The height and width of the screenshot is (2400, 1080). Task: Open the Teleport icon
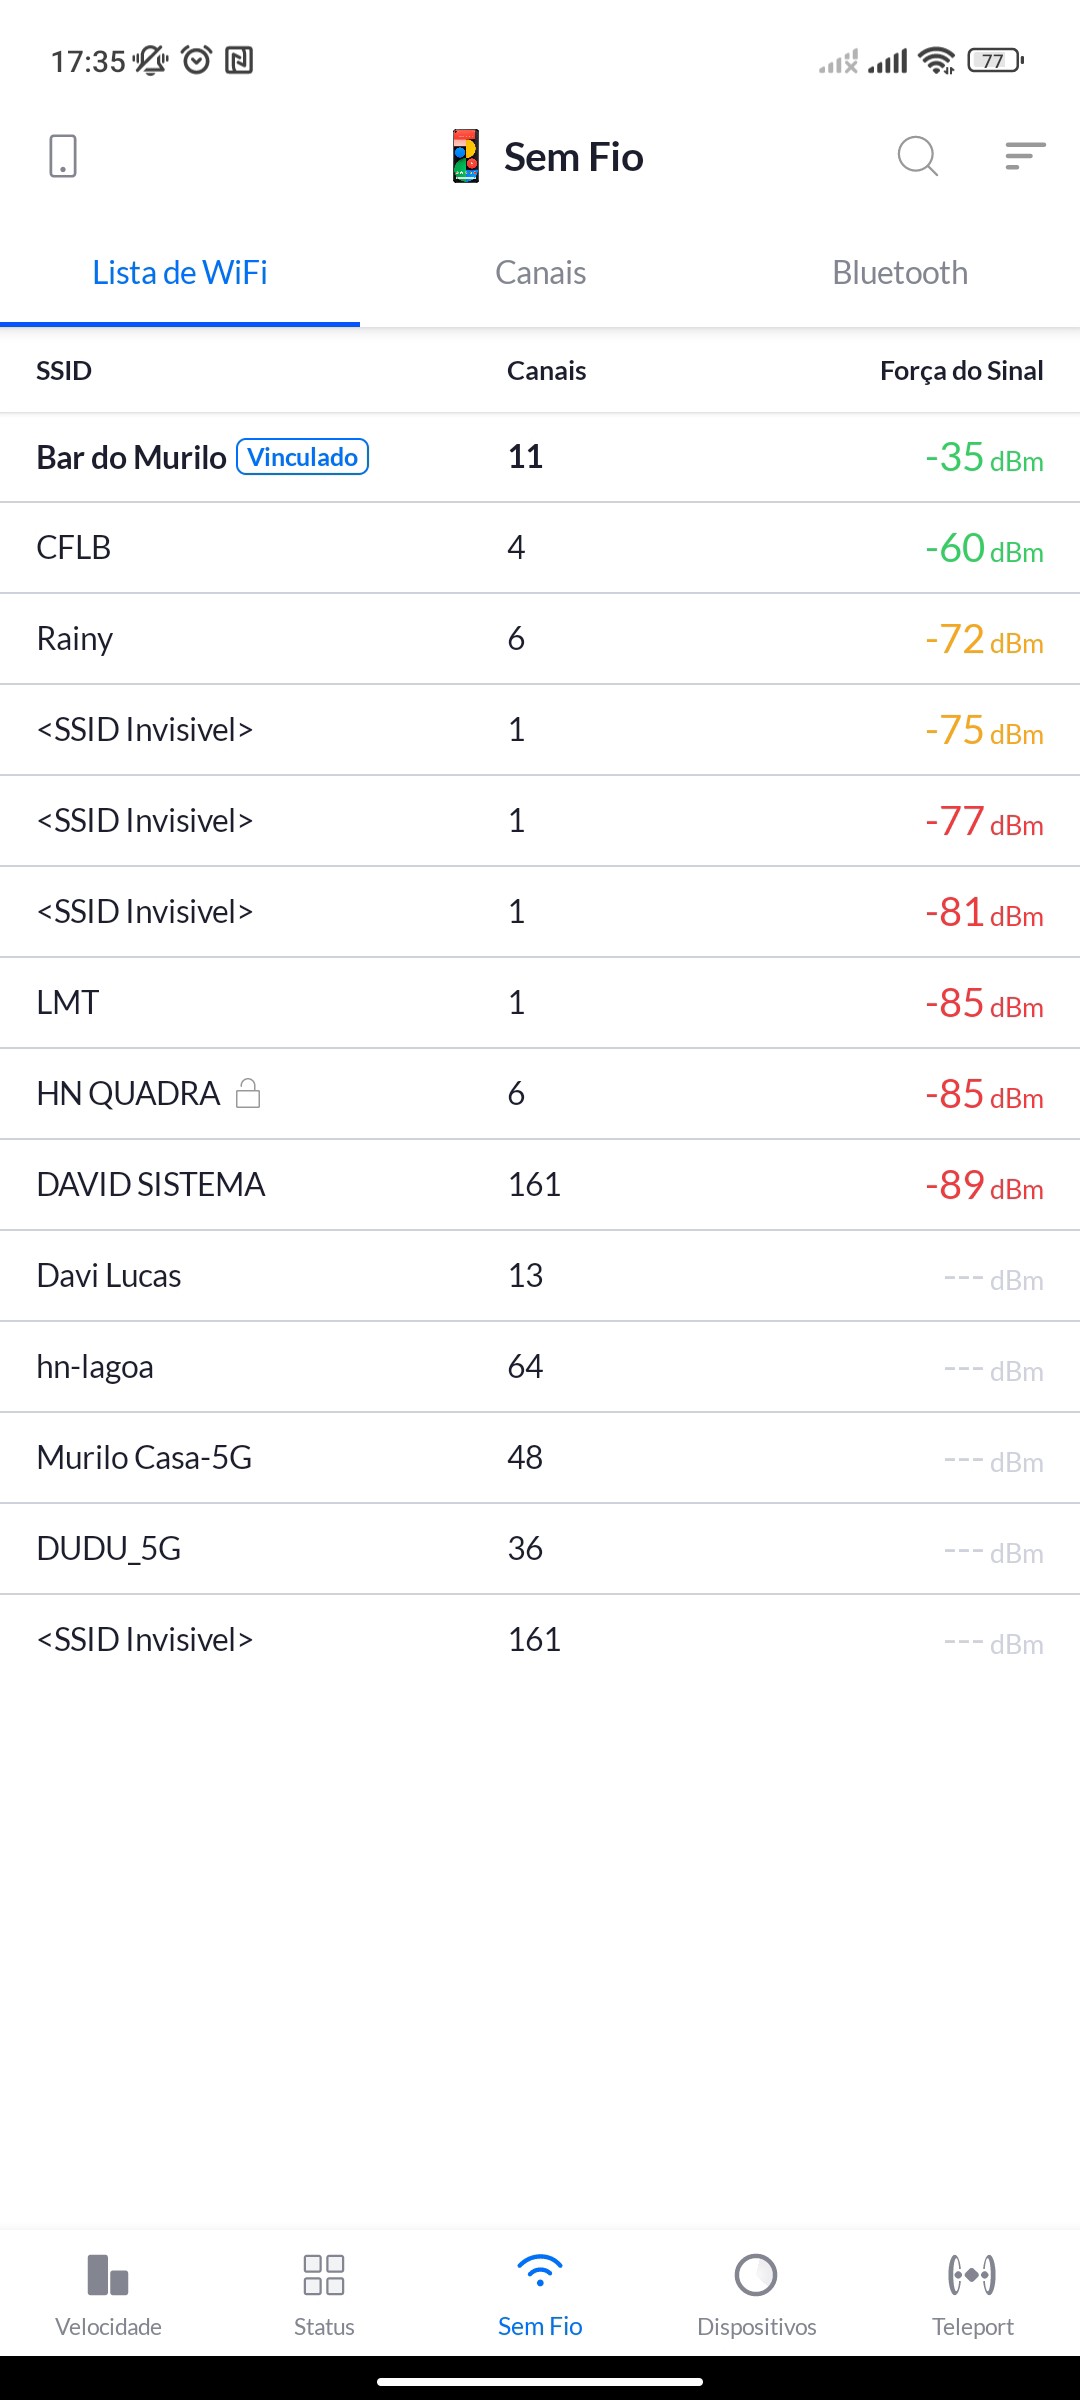click(972, 2275)
